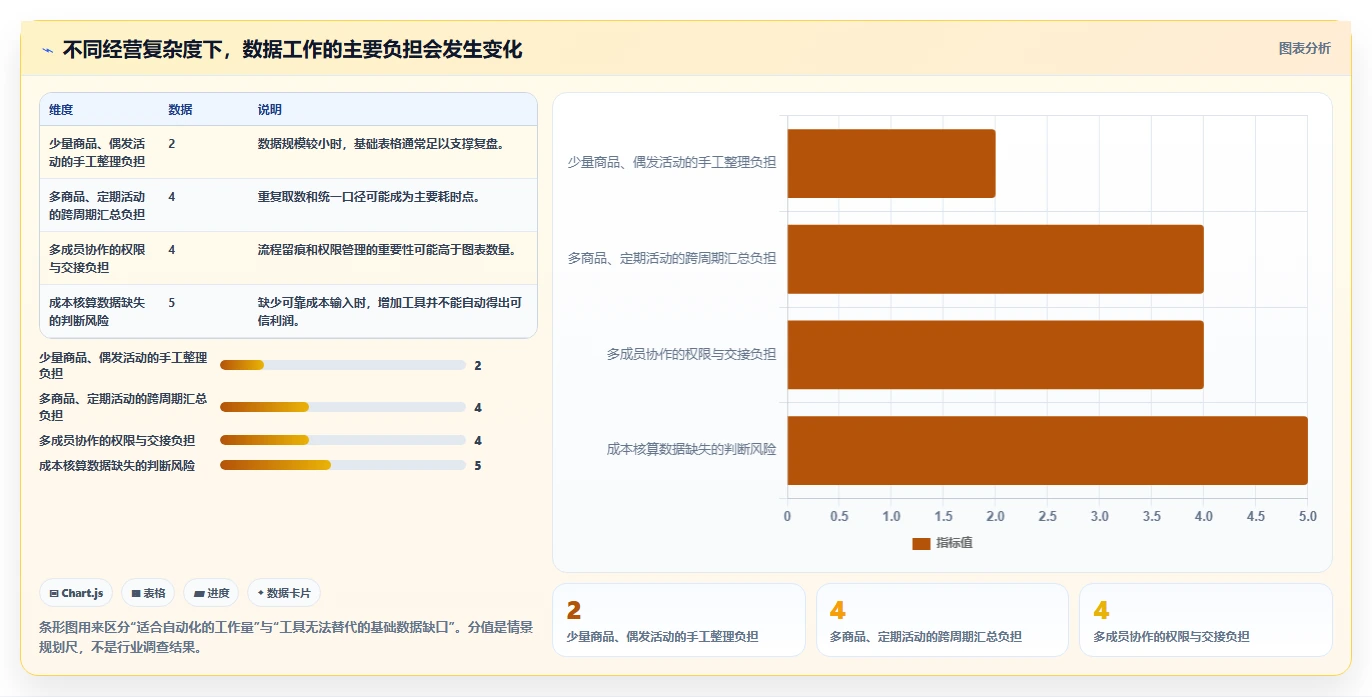This screenshot has height=697, width=1372.
Task: Click progress value 2 beside 少量商品 bar
Action: 478,366
